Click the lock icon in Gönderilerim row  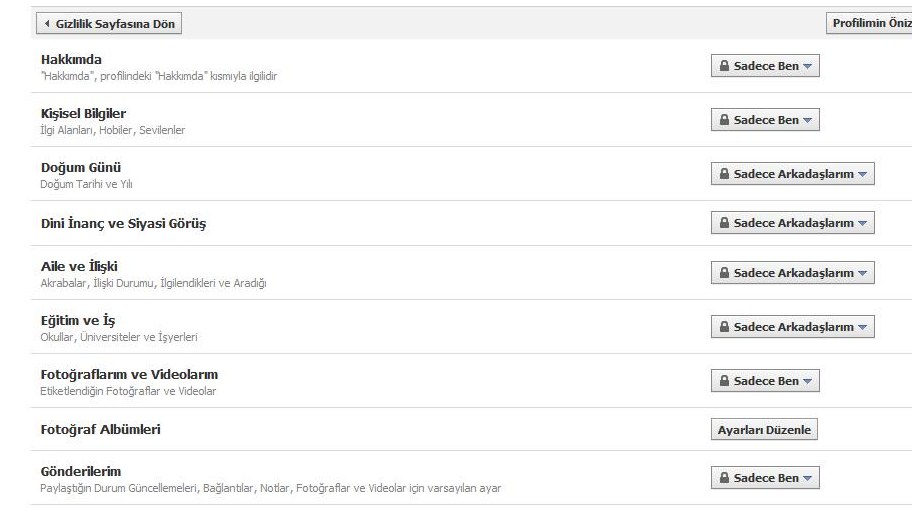724,478
